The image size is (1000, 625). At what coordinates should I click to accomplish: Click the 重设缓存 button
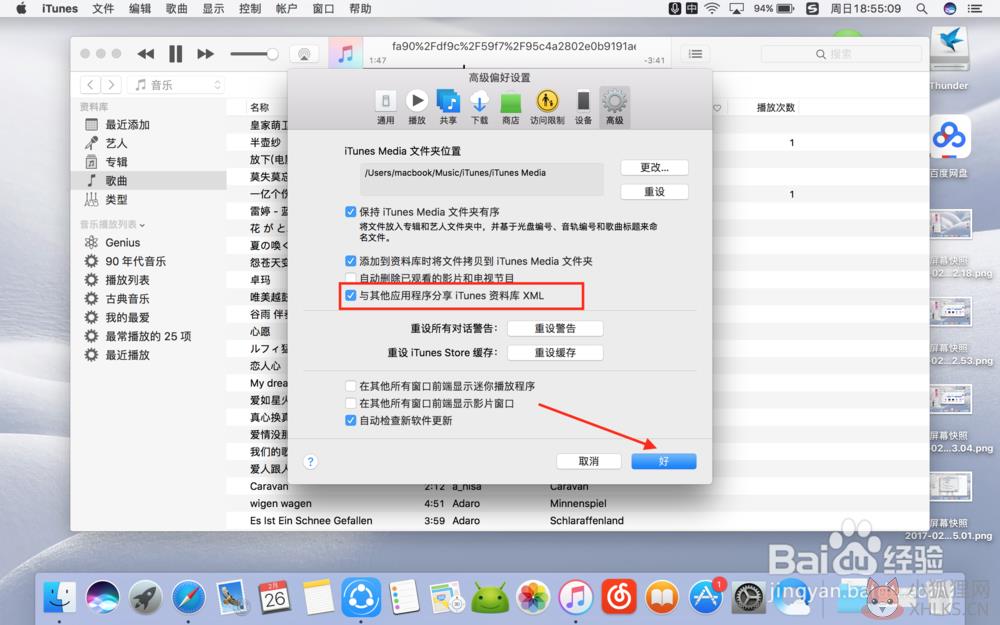(555, 353)
